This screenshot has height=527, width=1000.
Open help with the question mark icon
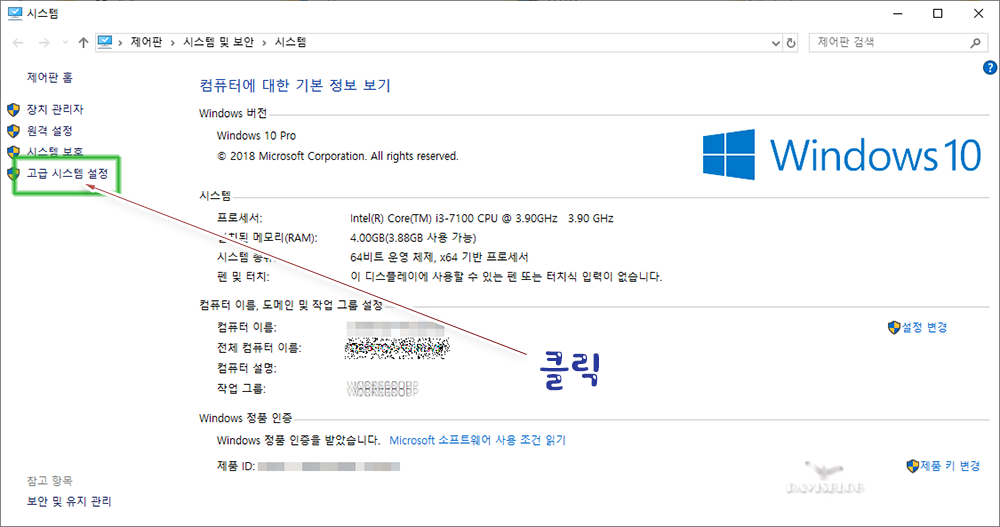[990, 68]
